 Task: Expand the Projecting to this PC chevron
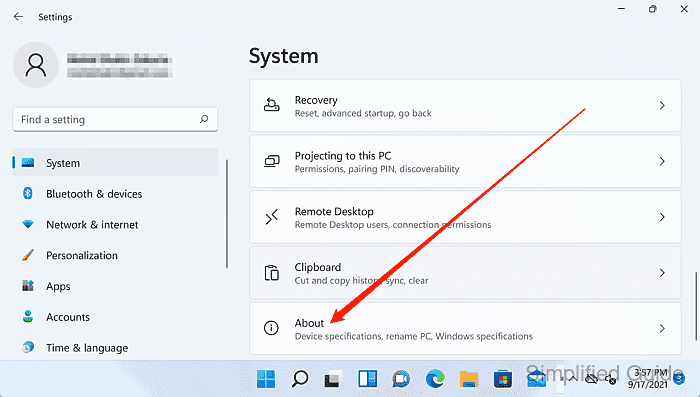[x=662, y=161]
